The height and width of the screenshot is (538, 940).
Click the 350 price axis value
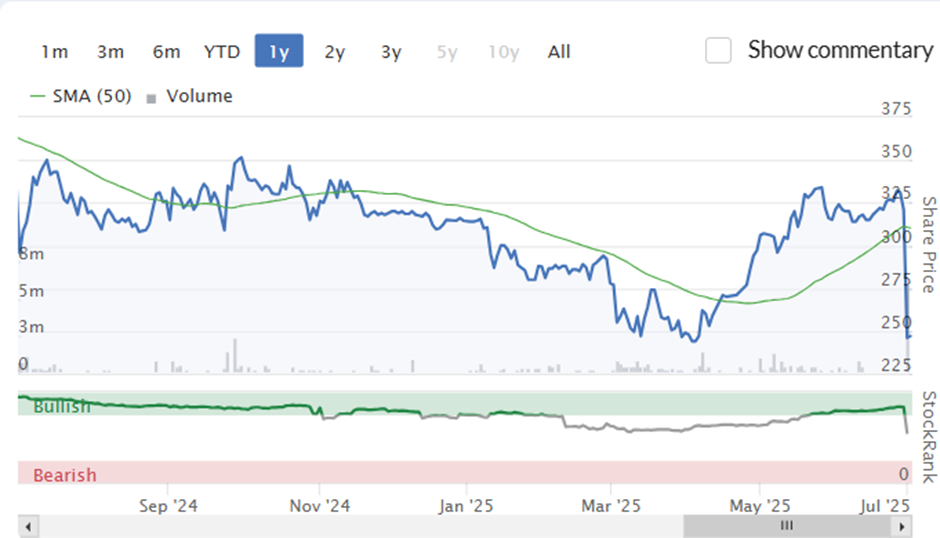[x=896, y=151]
